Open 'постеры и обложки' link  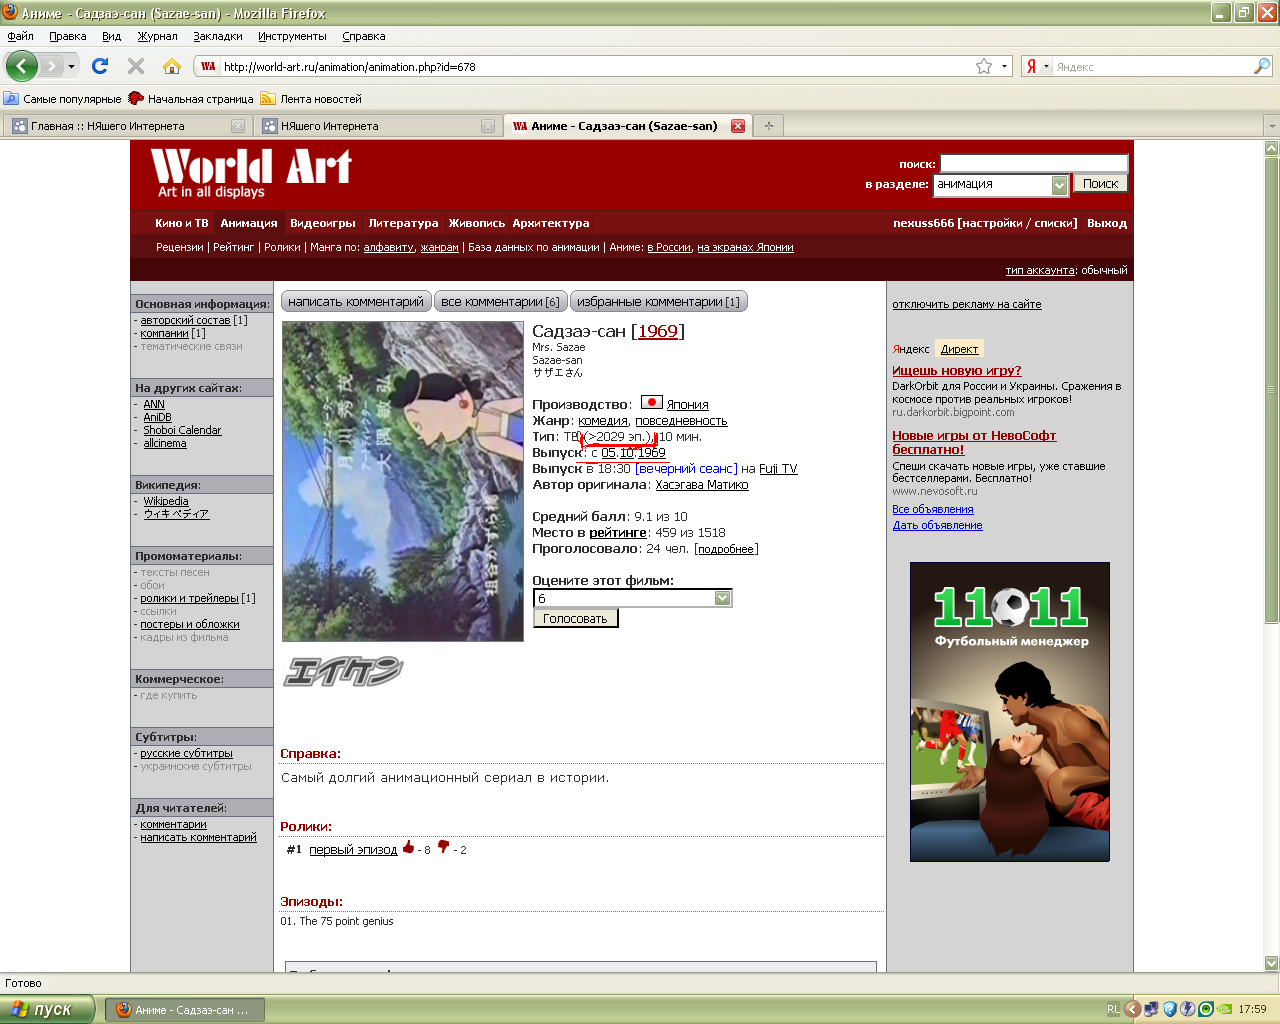point(190,624)
